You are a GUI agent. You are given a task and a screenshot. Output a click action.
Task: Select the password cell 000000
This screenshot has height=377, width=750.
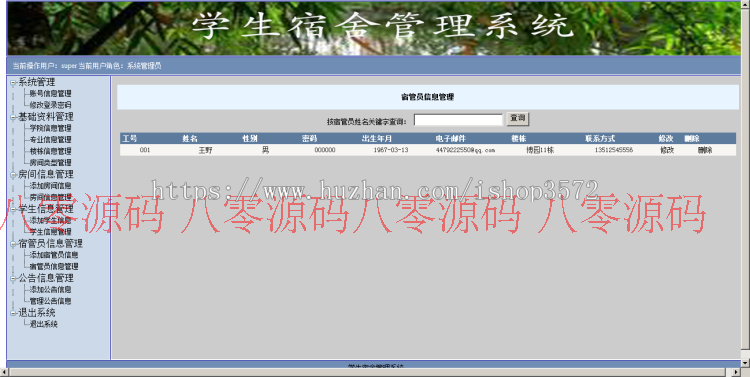pyautogui.click(x=325, y=150)
